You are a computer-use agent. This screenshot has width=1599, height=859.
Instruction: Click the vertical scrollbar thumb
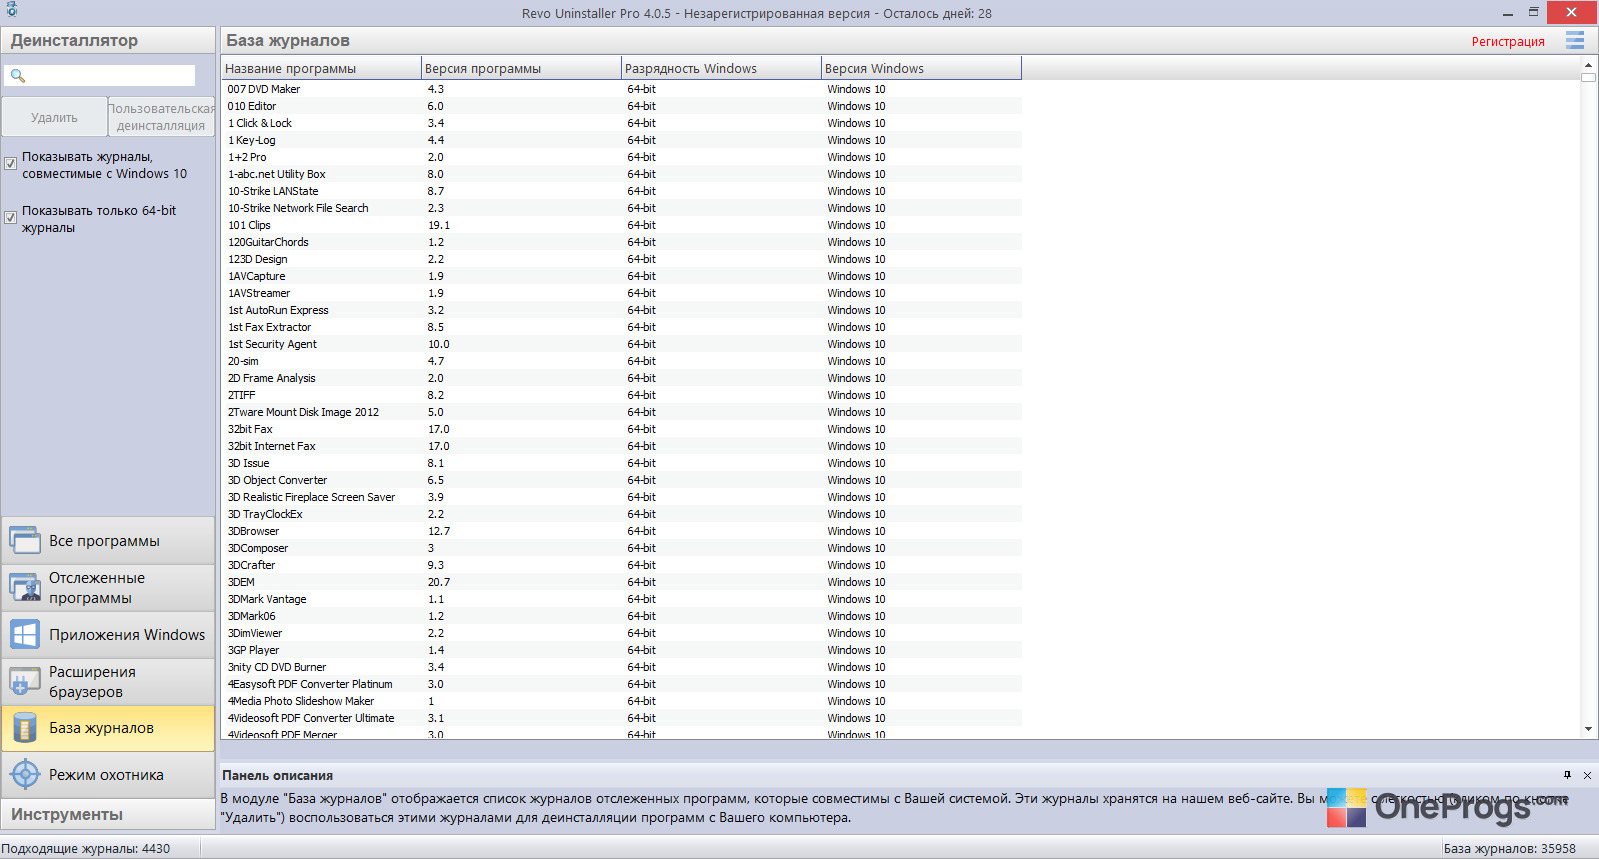pos(1588,76)
